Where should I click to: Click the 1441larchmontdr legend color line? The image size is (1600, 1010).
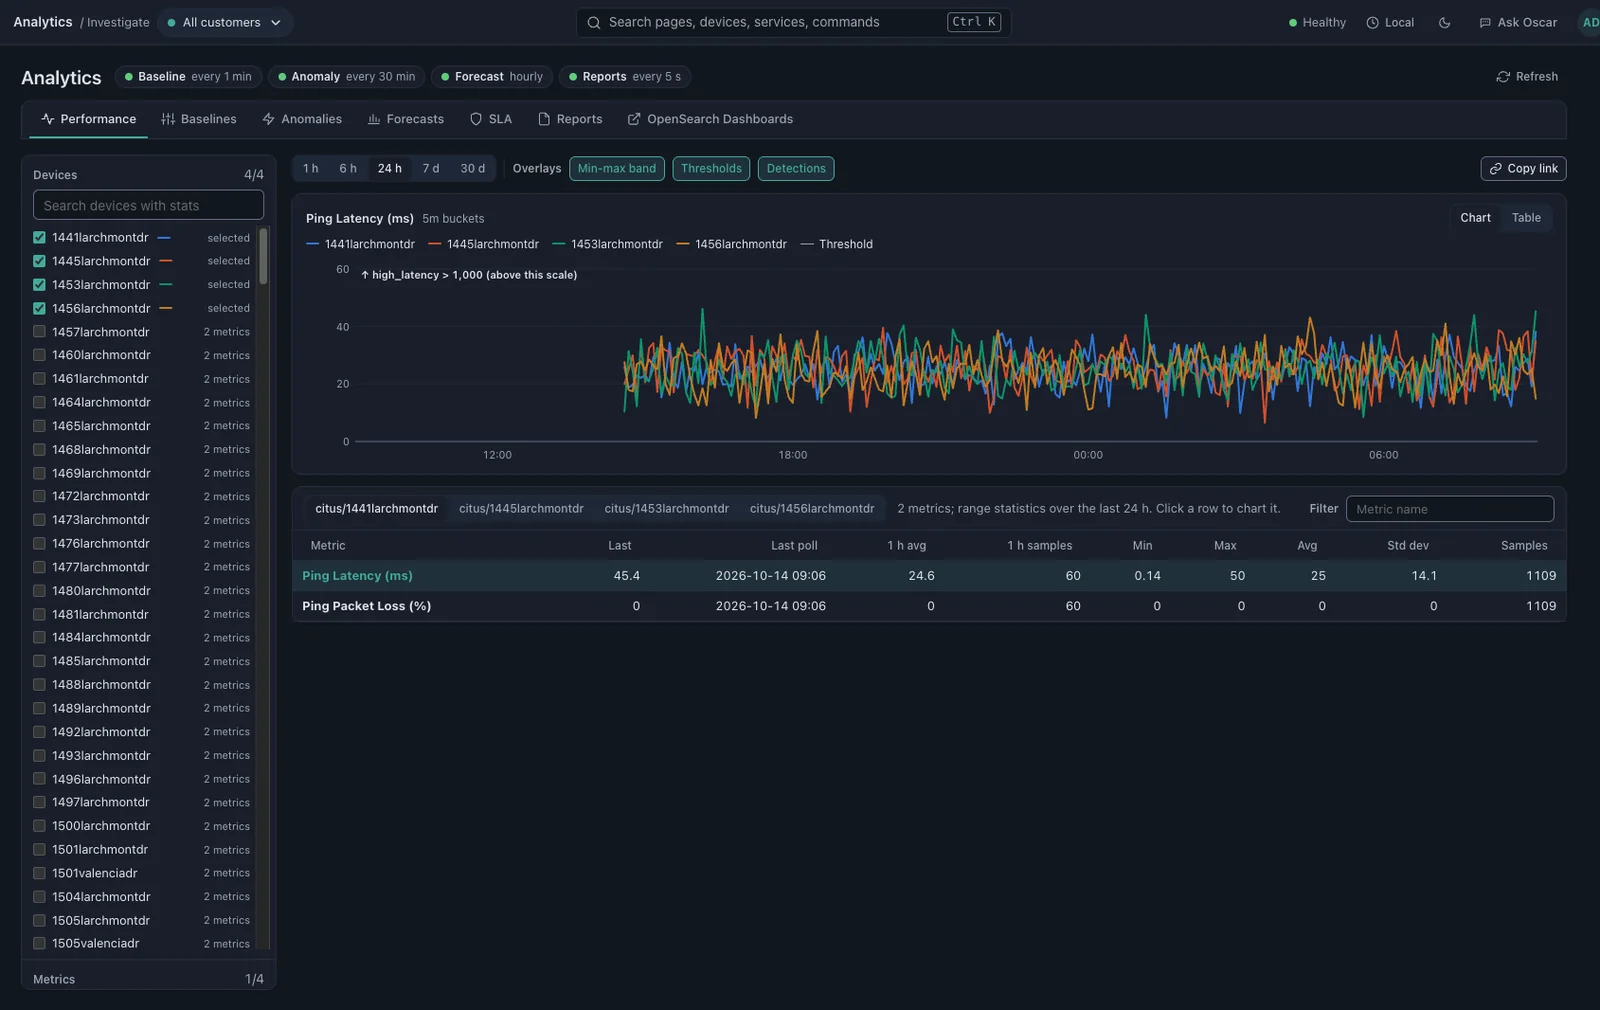pyautogui.click(x=312, y=244)
